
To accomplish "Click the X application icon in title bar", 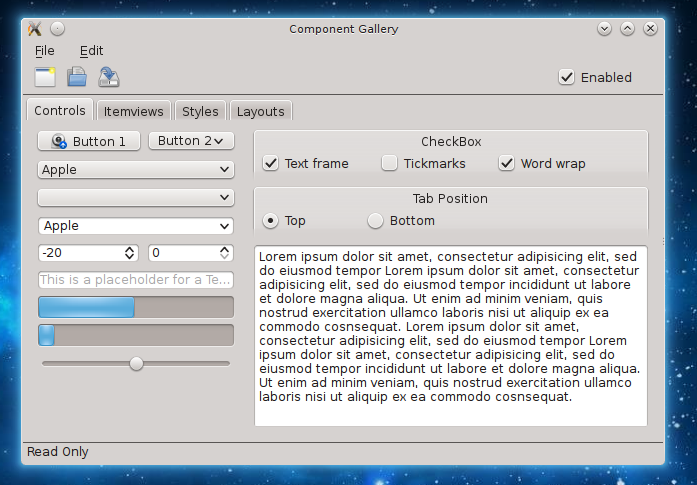I will tap(35, 29).
